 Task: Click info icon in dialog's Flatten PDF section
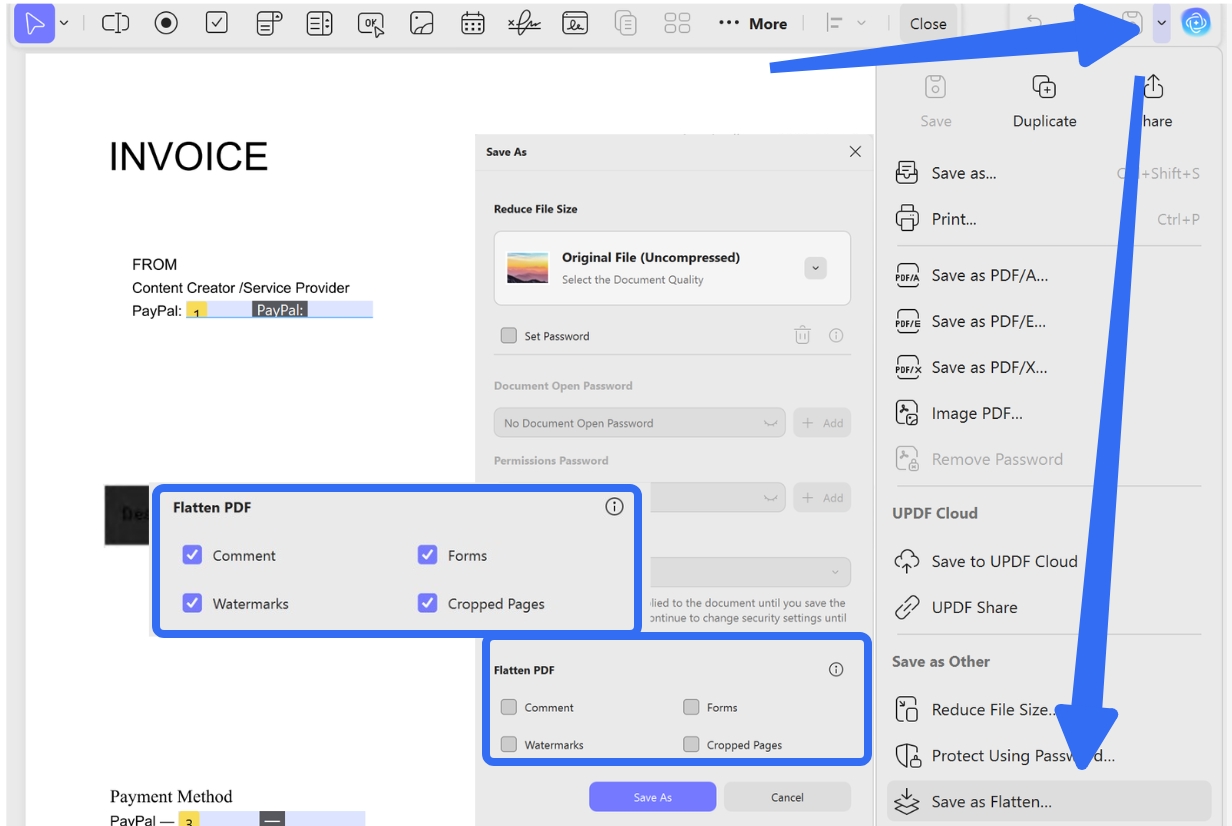coord(836,670)
